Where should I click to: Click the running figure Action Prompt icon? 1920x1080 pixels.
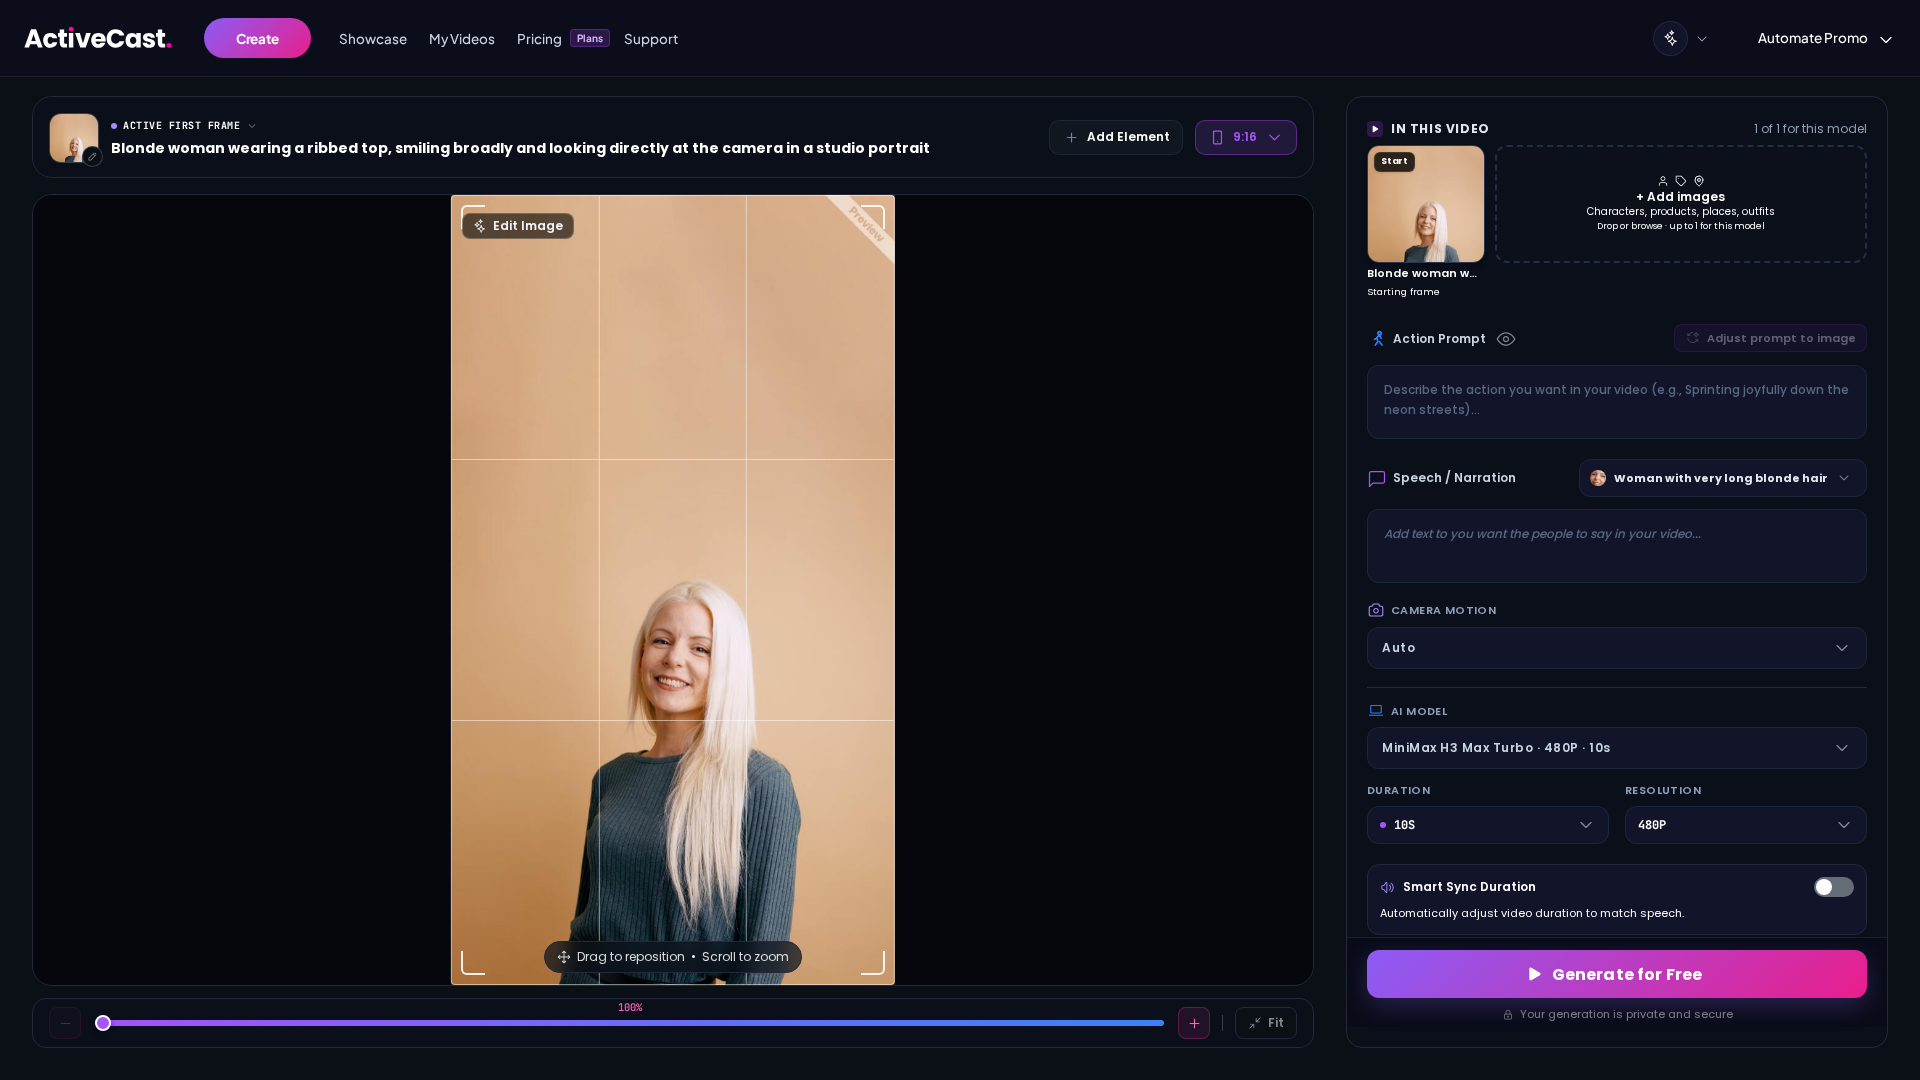[1378, 339]
